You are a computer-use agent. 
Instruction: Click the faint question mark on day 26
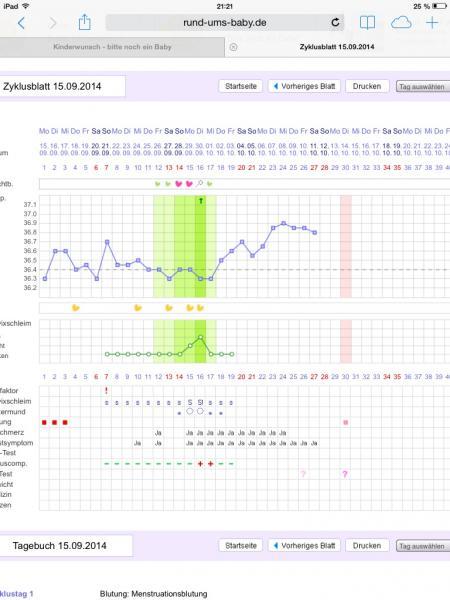(303, 474)
